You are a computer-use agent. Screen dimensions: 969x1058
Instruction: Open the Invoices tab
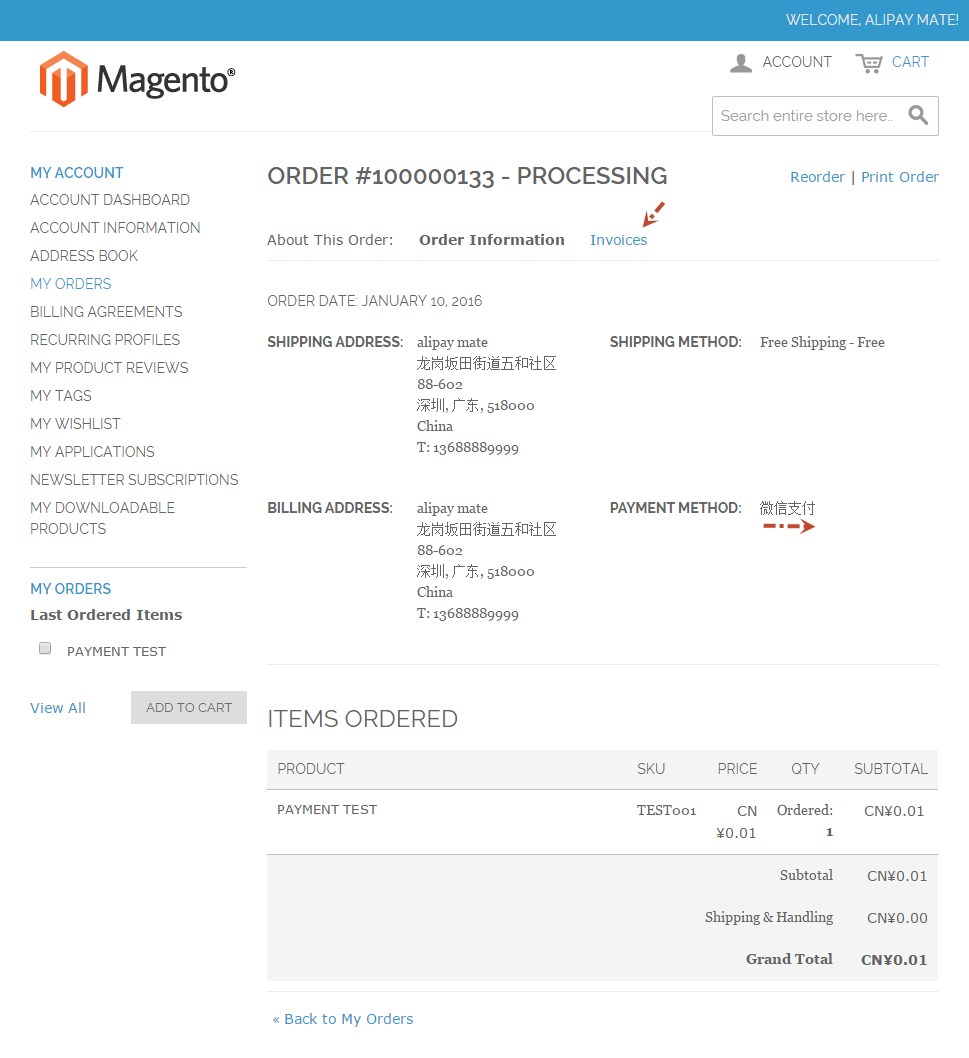click(618, 240)
